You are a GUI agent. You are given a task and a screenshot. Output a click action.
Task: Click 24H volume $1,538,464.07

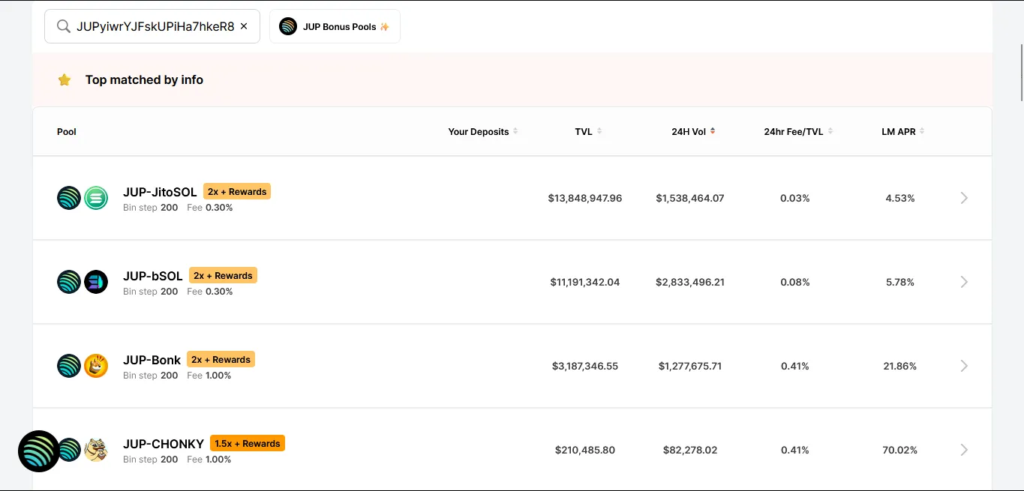coord(690,198)
